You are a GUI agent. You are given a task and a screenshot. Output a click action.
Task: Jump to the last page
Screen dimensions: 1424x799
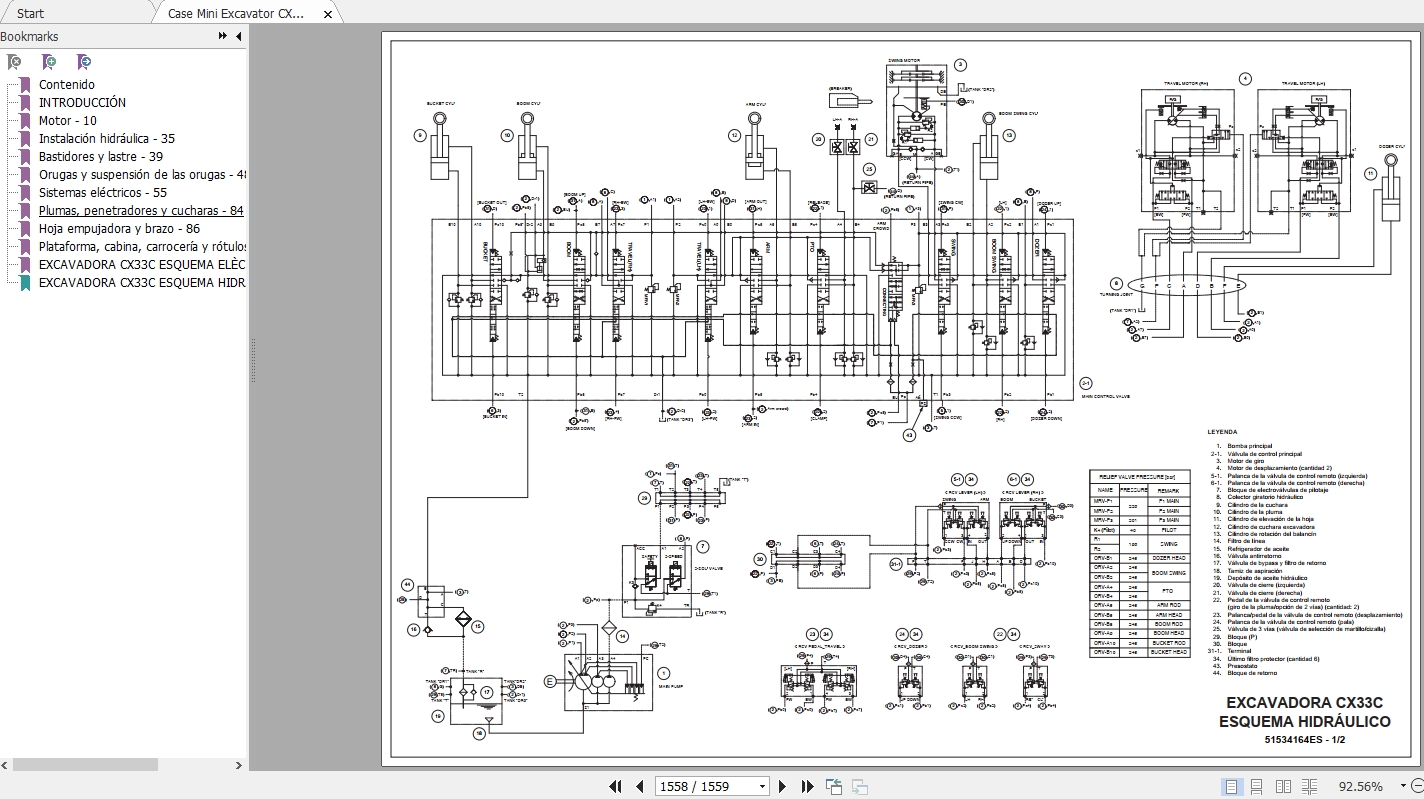pyautogui.click(x=807, y=787)
